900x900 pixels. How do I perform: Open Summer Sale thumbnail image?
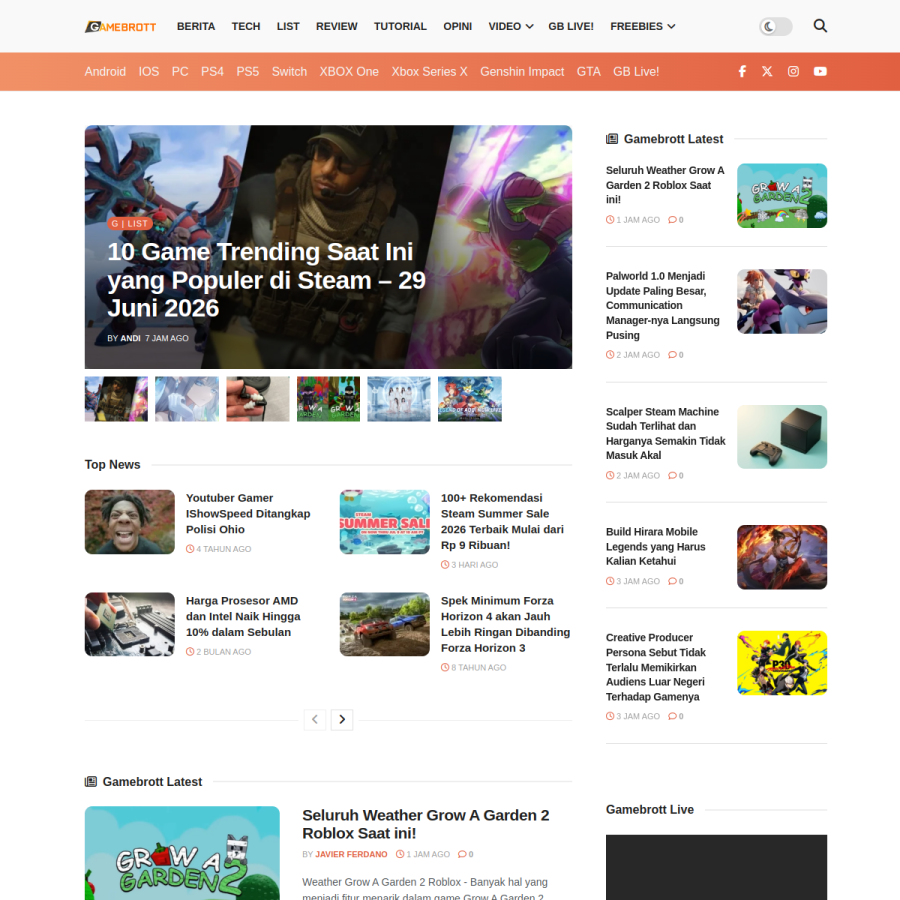385,522
